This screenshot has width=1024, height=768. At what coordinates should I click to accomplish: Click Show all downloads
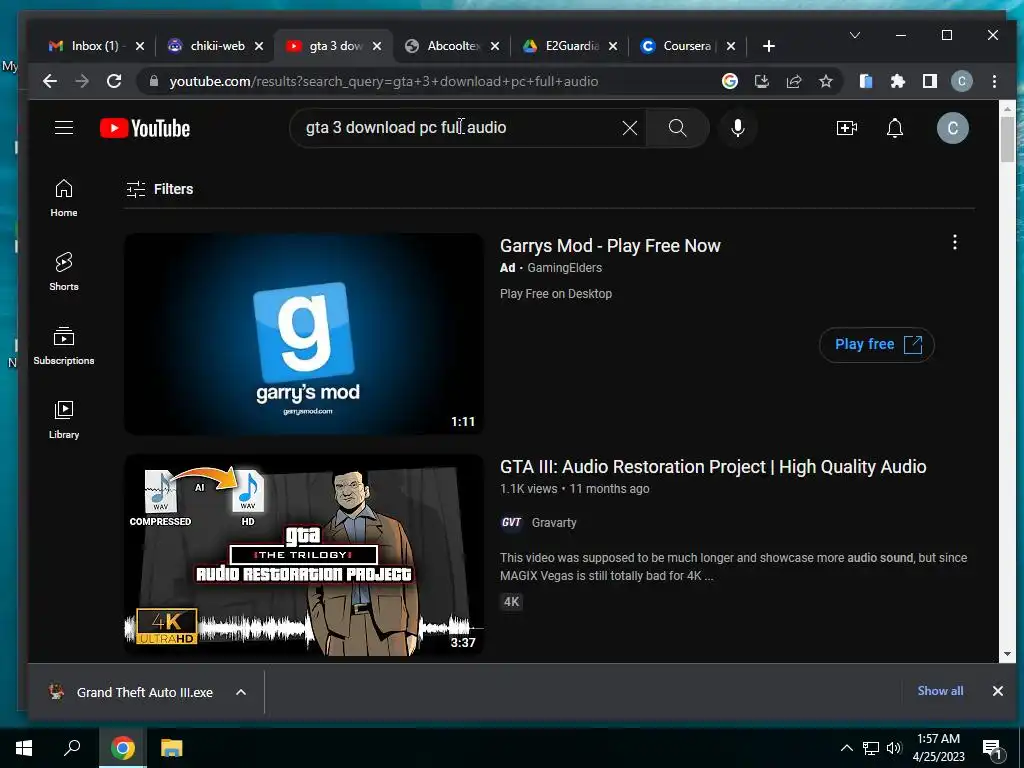(940, 691)
